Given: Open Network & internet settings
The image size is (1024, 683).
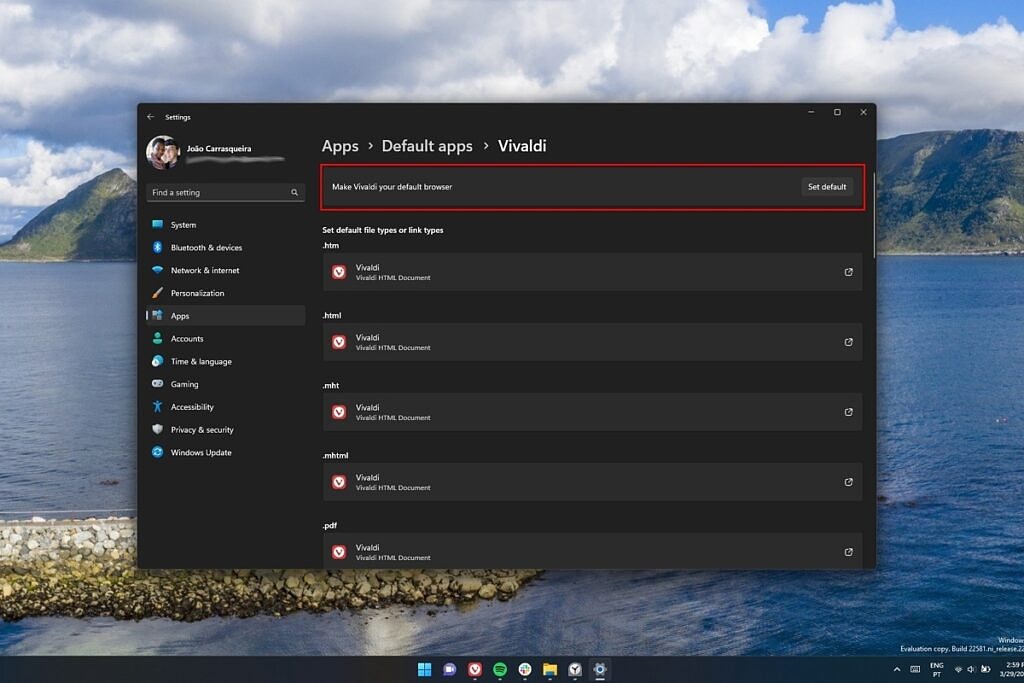Looking at the screenshot, I should coord(225,270).
